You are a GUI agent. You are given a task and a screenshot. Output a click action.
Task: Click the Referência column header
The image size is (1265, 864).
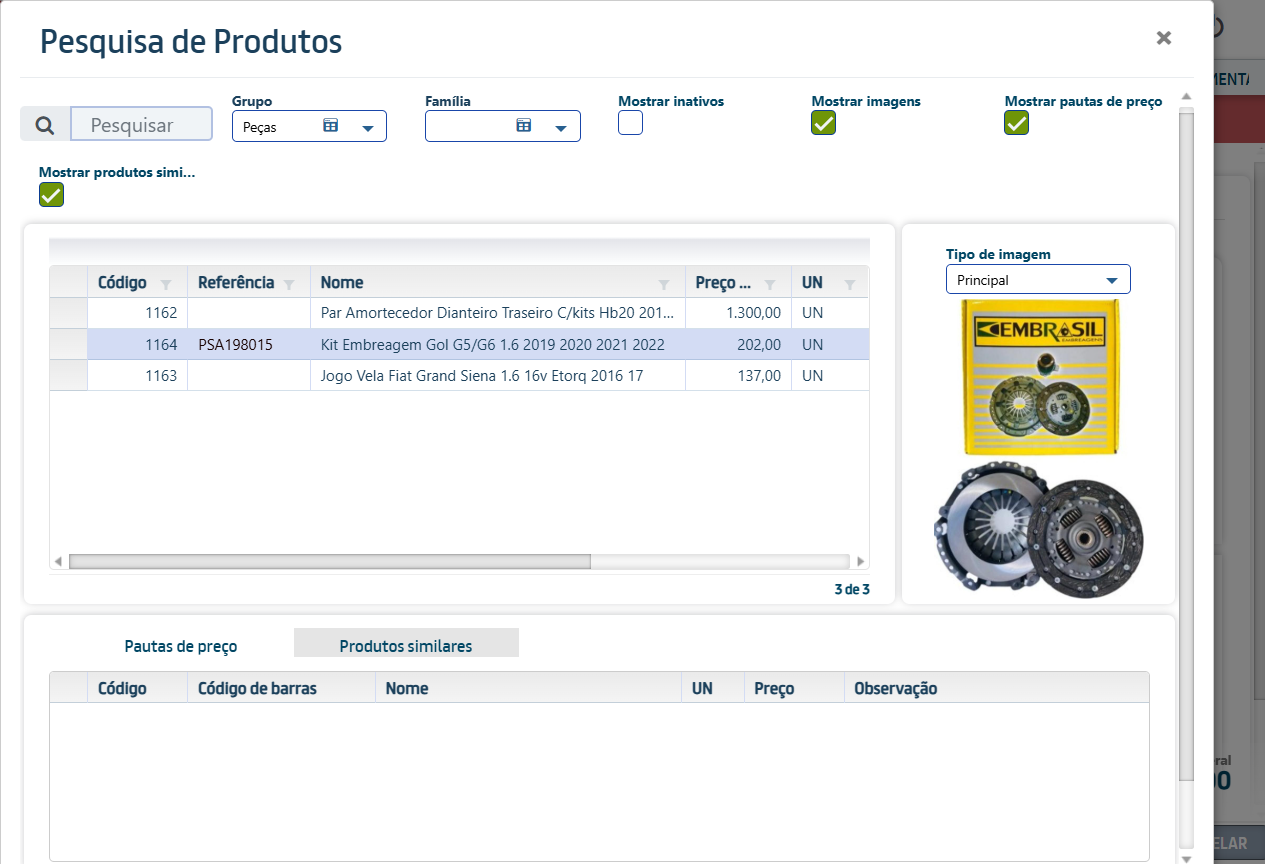coord(236,283)
